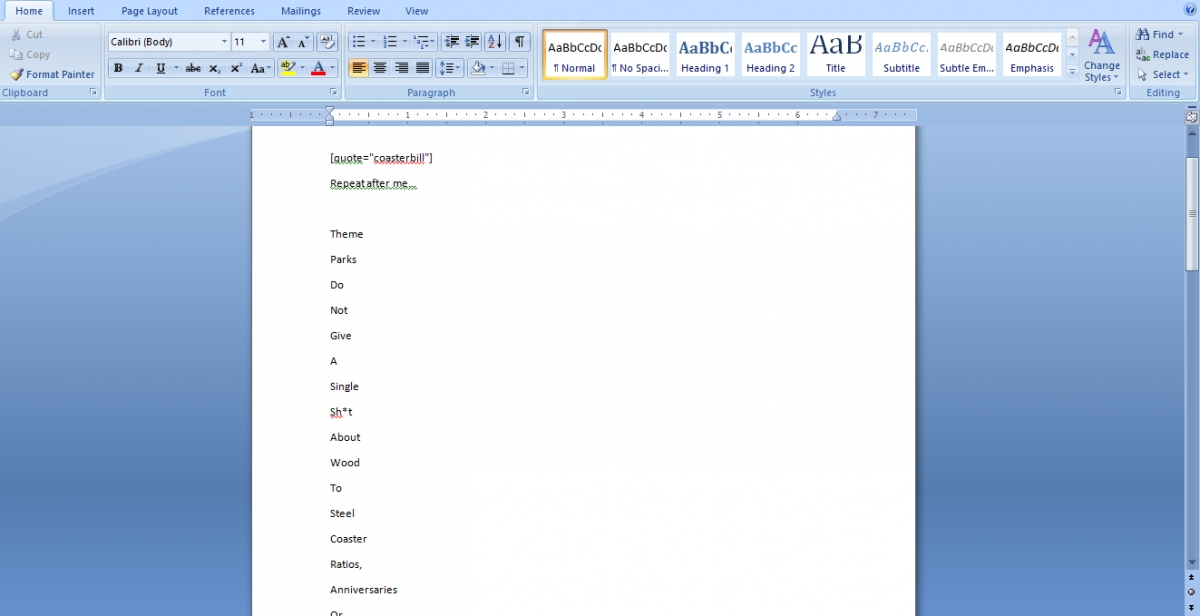Click the Grow Font icon
Image resolution: width=1200 pixels, height=616 pixels.
283,42
